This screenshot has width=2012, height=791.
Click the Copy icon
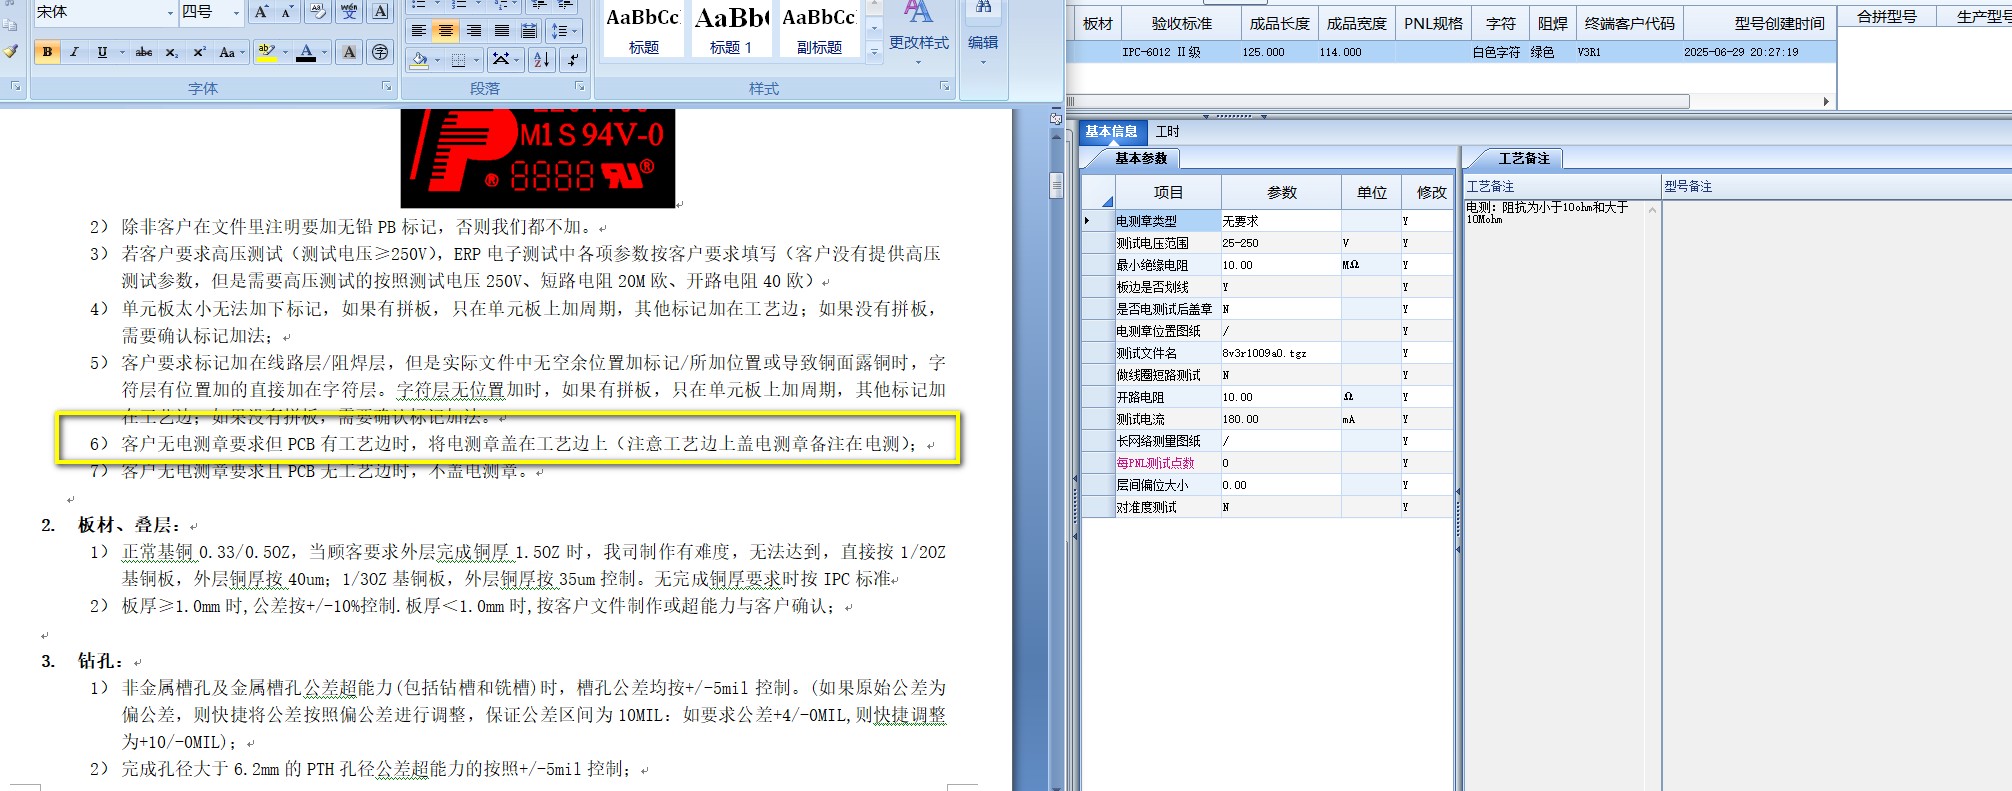pos(10,25)
